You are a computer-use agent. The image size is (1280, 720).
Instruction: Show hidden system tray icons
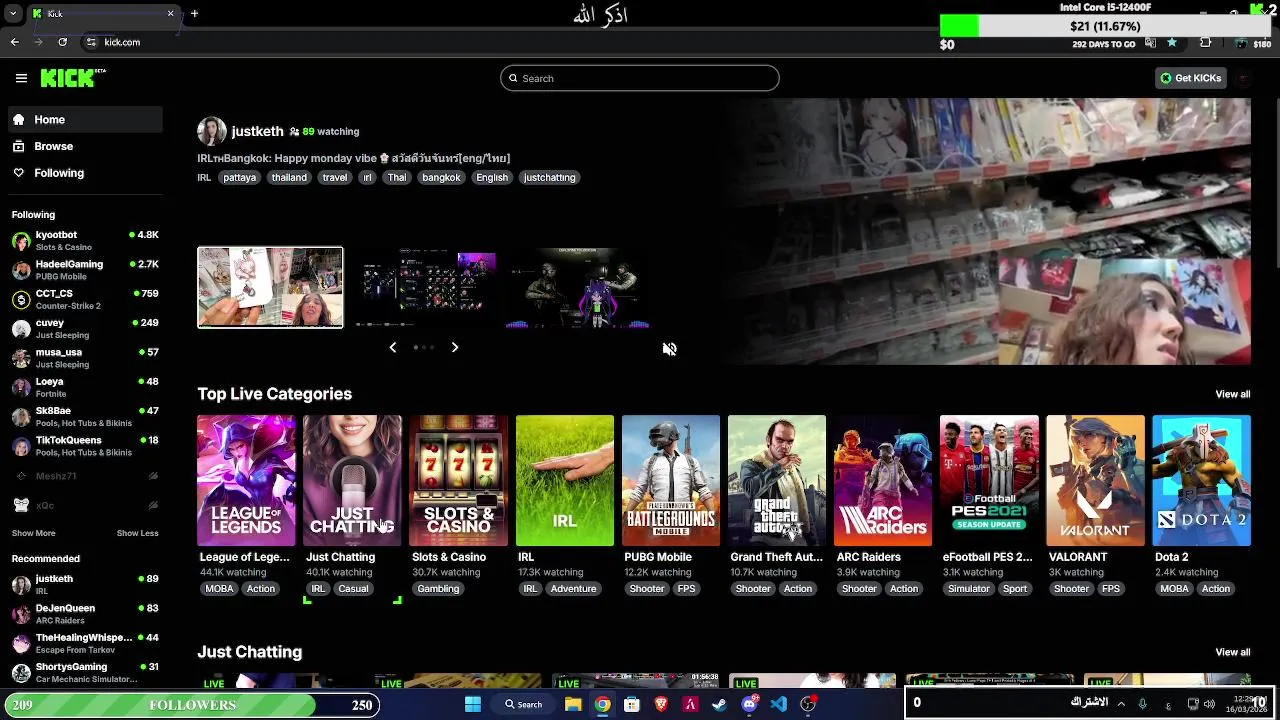click(x=1121, y=704)
